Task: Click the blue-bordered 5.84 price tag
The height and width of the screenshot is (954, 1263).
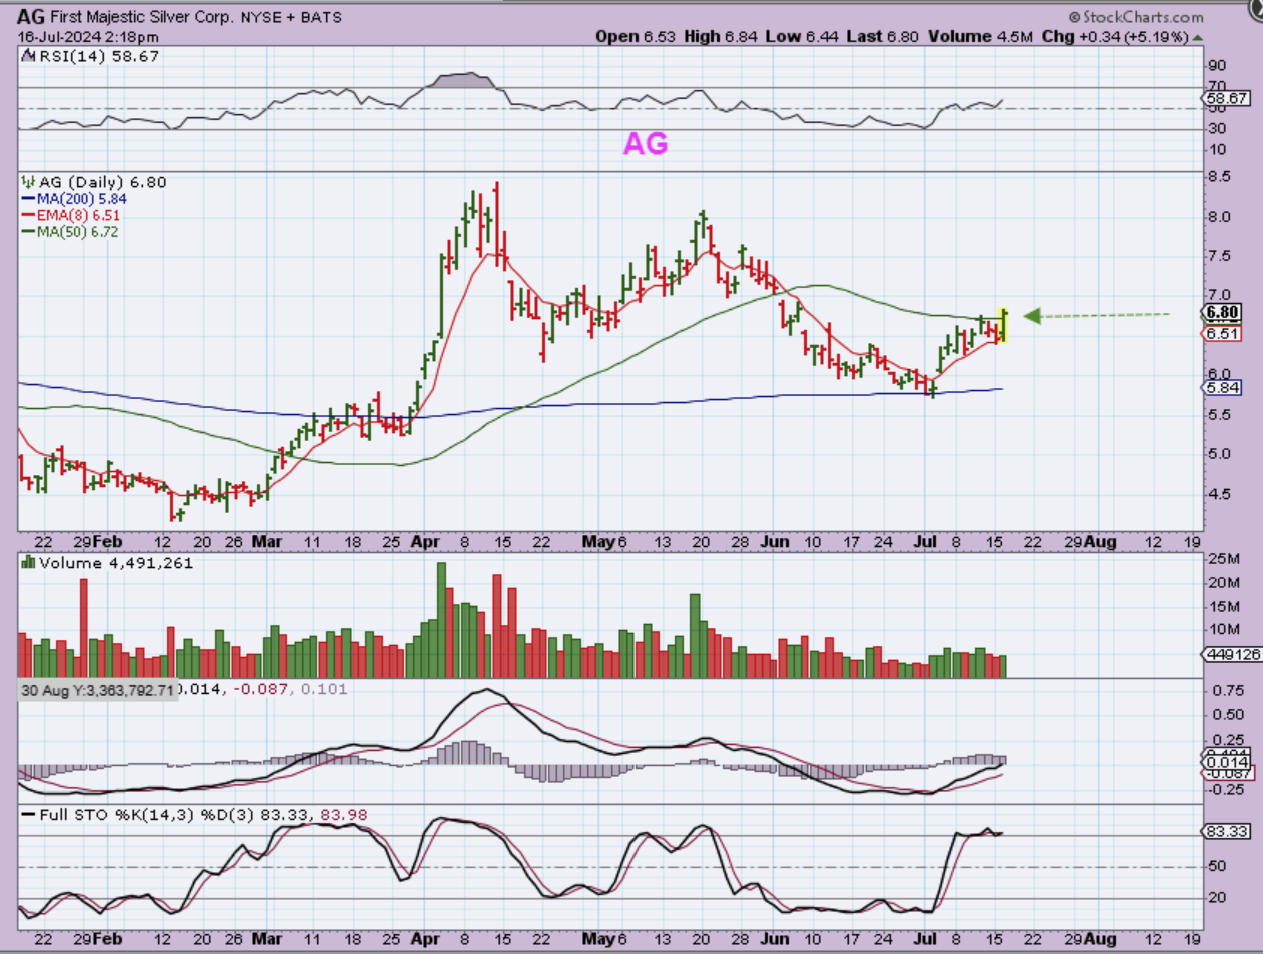Action: 1223,387
